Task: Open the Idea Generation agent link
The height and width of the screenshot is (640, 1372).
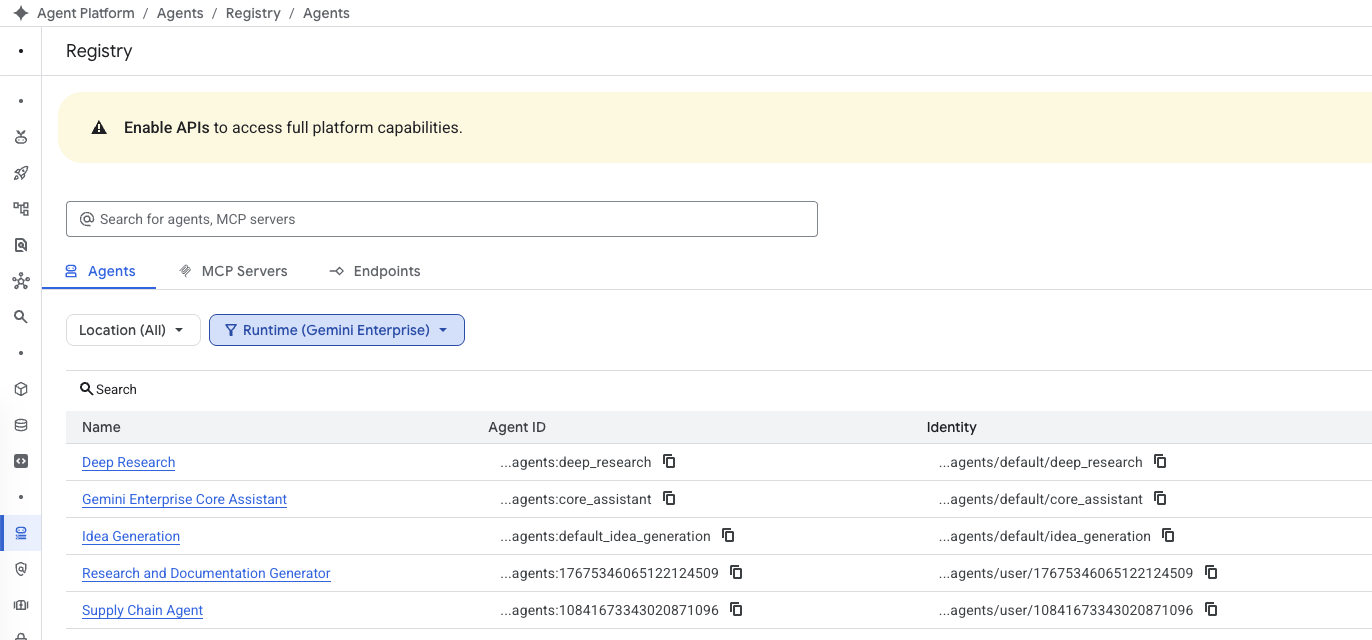Action: pos(131,536)
